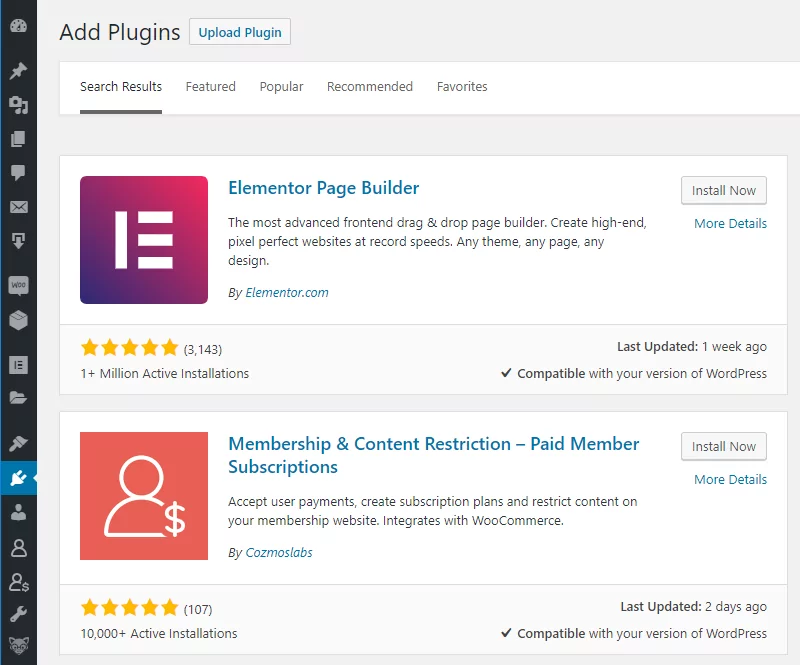Click the Upload Plugin button
The image size is (800, 665).
tap(240, 32)
